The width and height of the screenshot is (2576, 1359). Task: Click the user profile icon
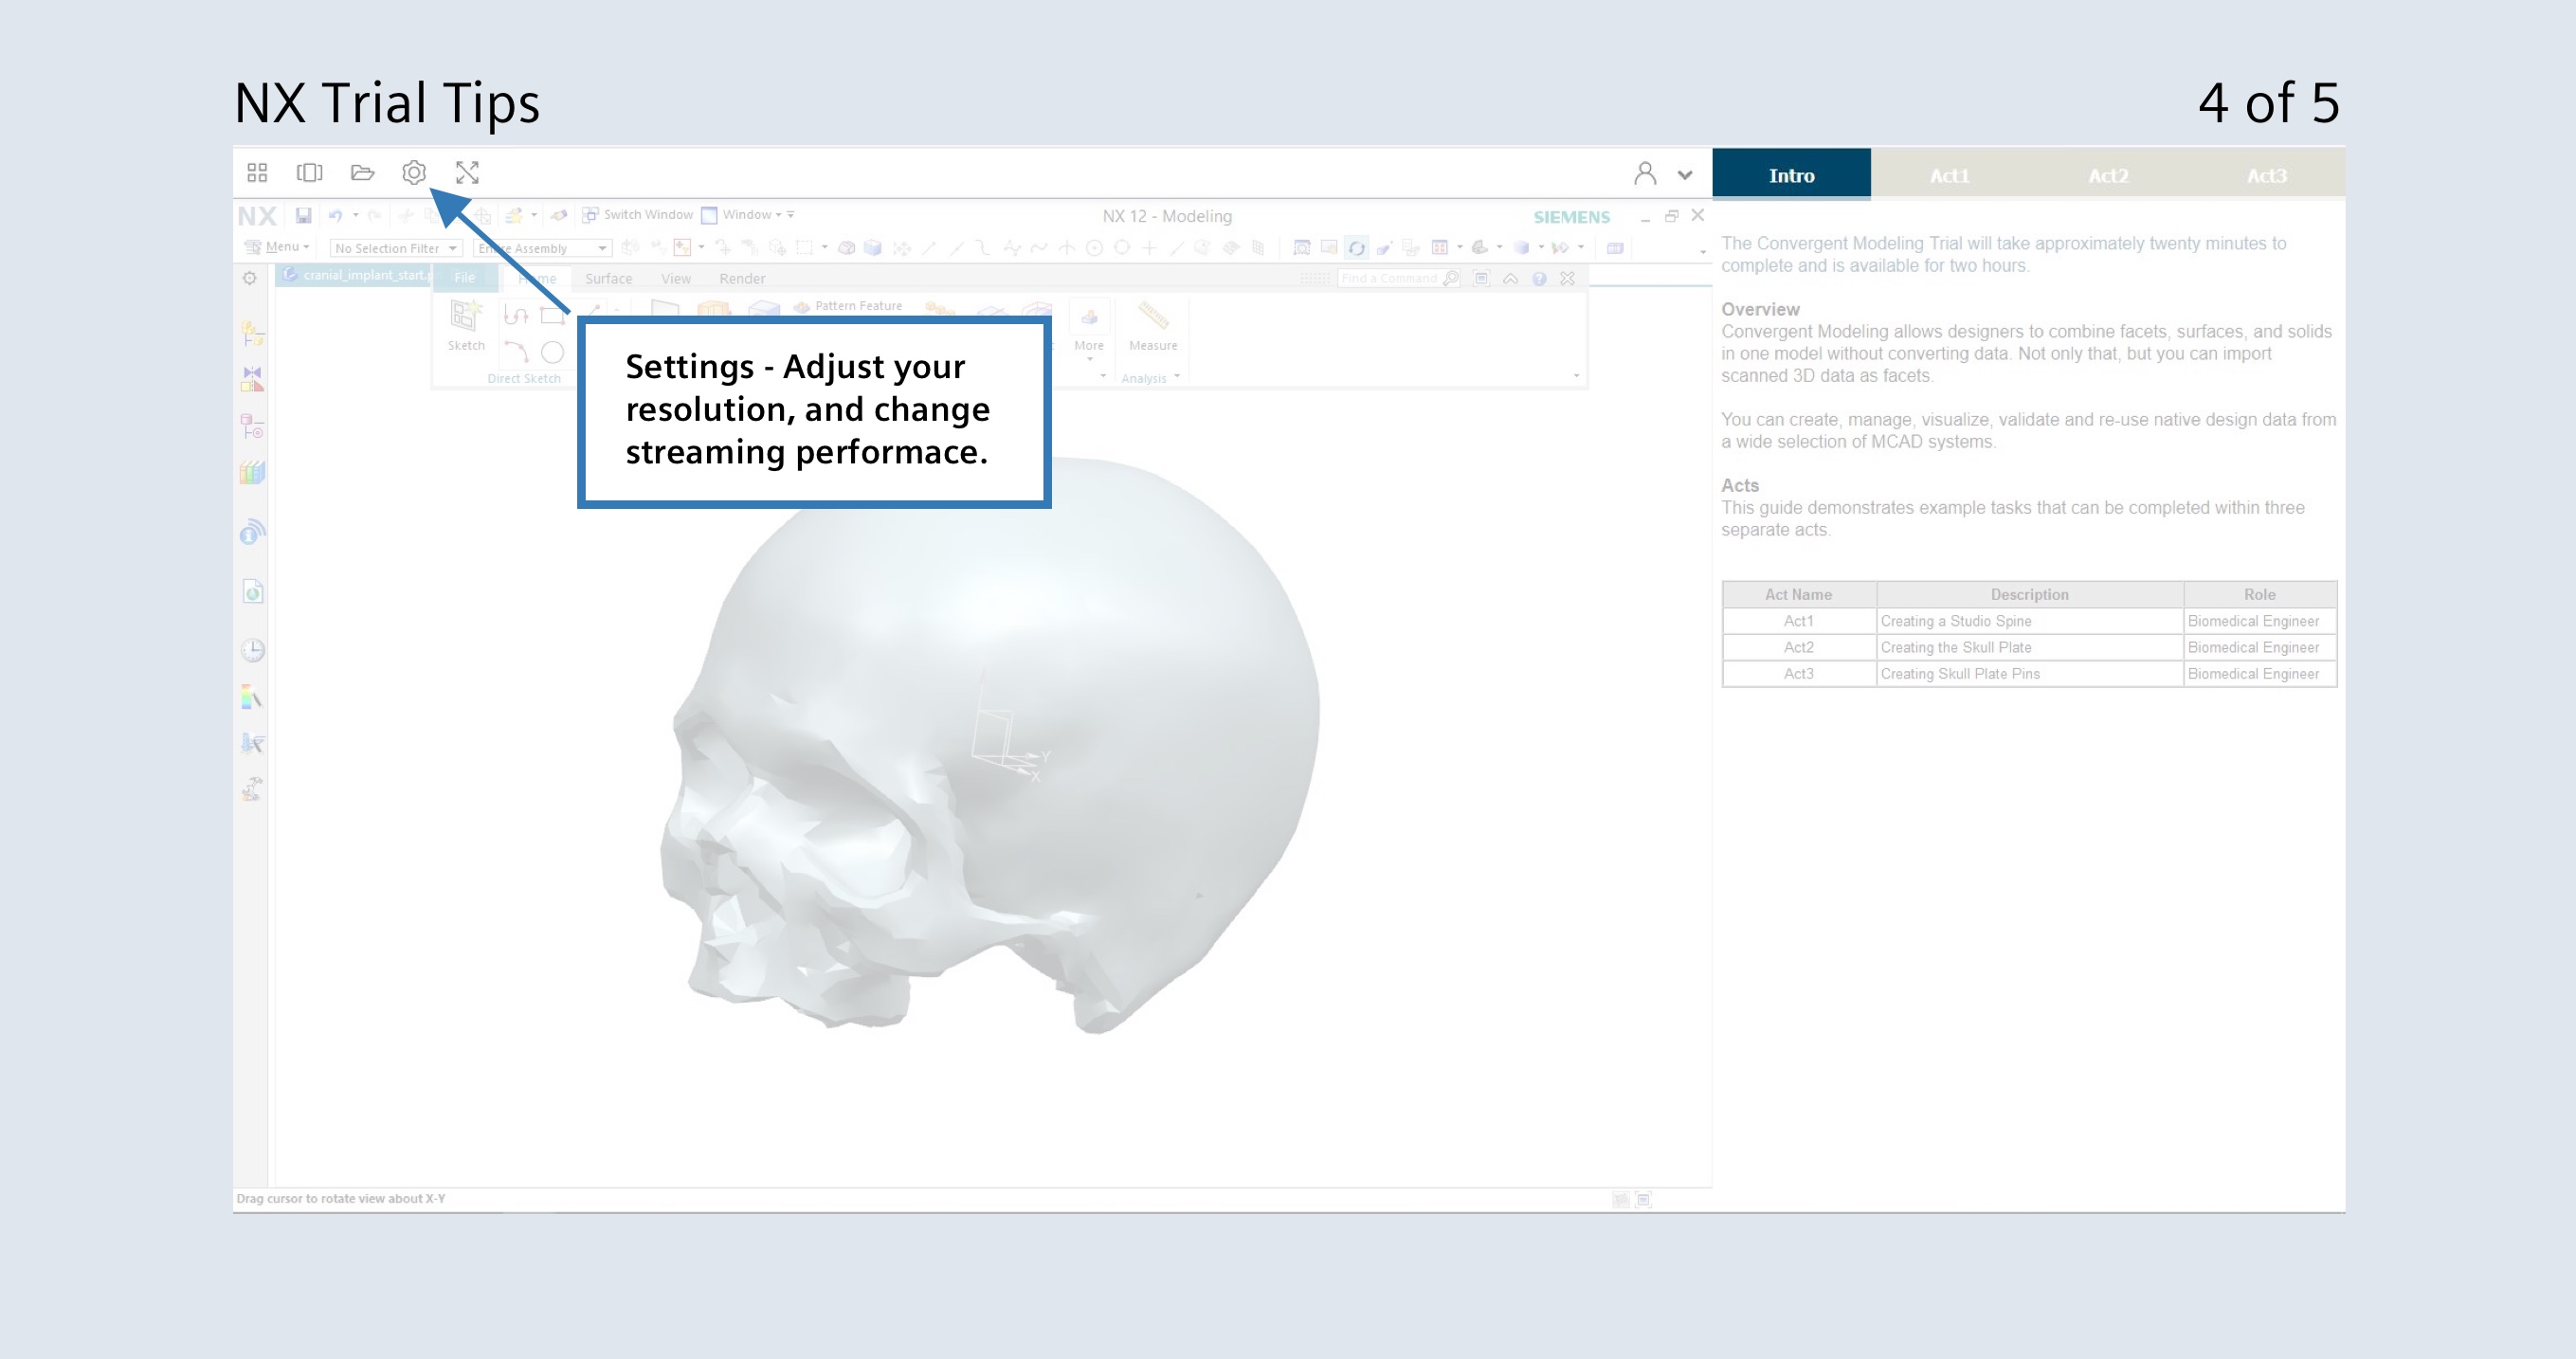click(x=1645, y=174)
